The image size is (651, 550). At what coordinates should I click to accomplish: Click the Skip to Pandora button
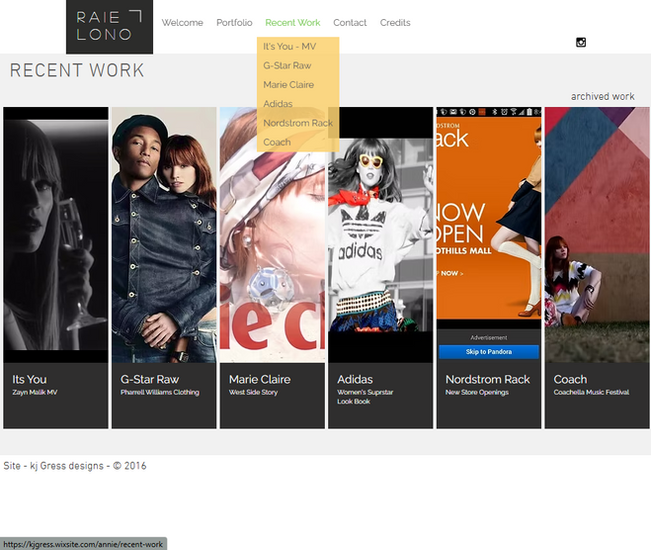489,352
